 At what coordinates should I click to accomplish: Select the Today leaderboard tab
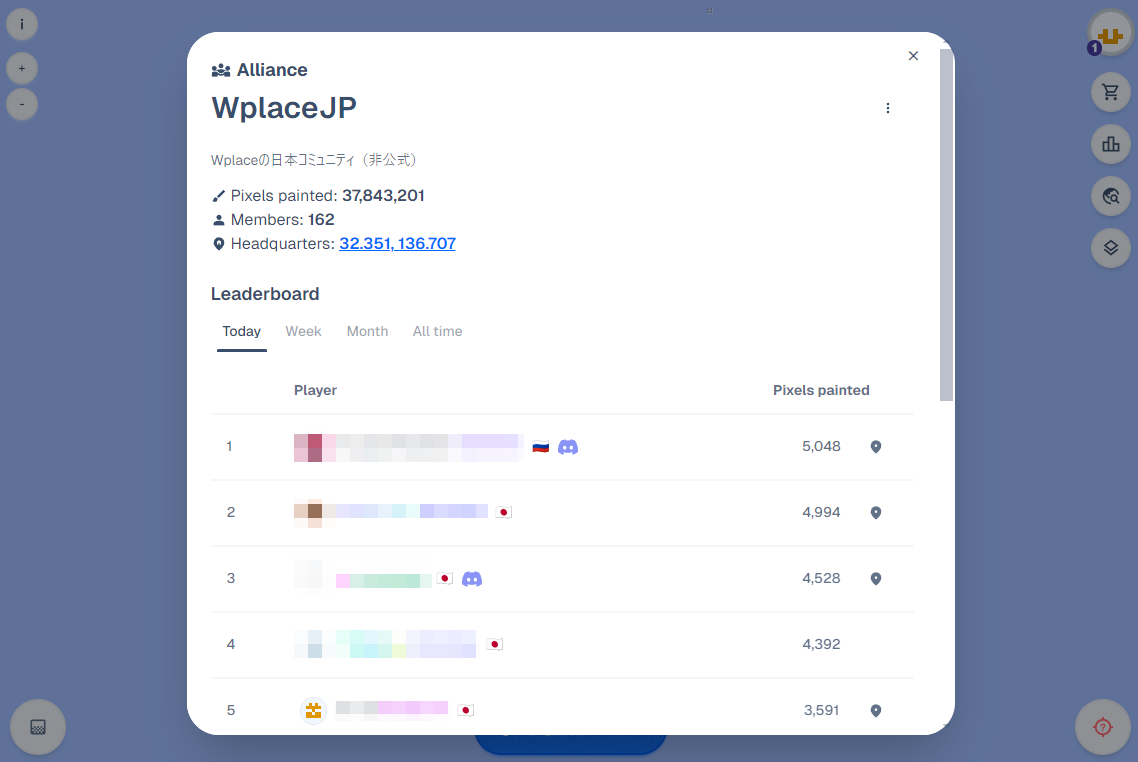click(x=242, y=332)
